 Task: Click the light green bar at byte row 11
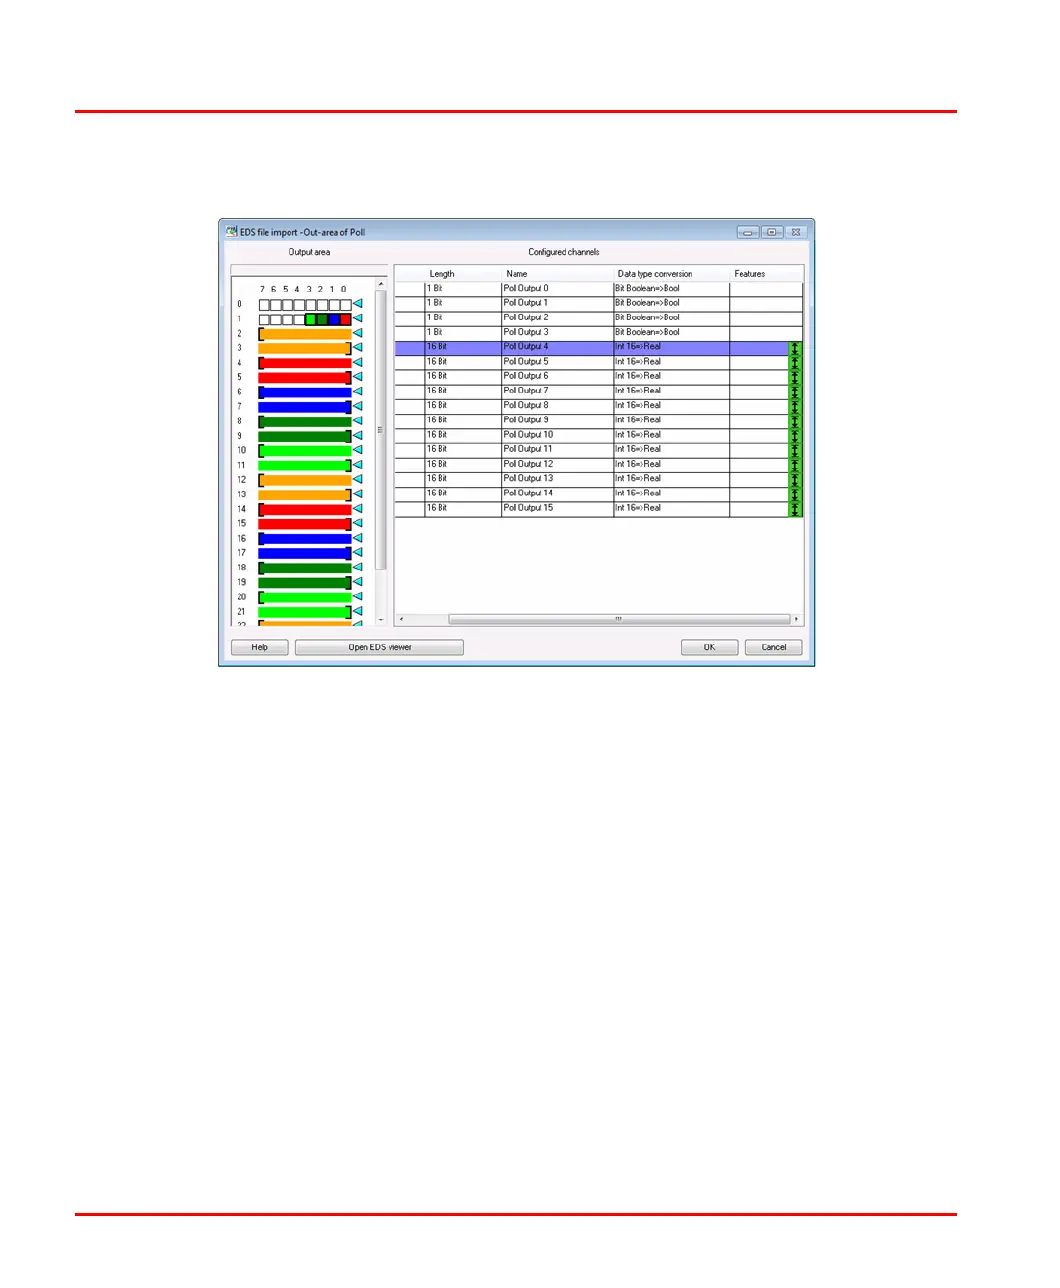click(305, 465)
